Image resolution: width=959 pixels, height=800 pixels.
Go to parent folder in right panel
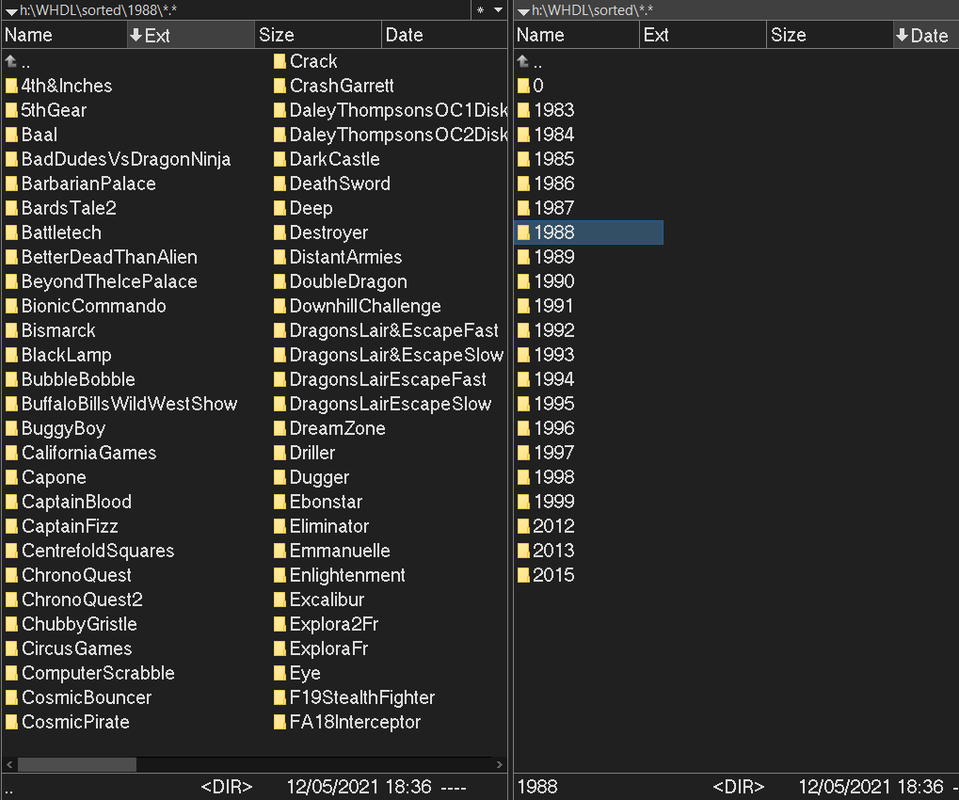point(529,61)
